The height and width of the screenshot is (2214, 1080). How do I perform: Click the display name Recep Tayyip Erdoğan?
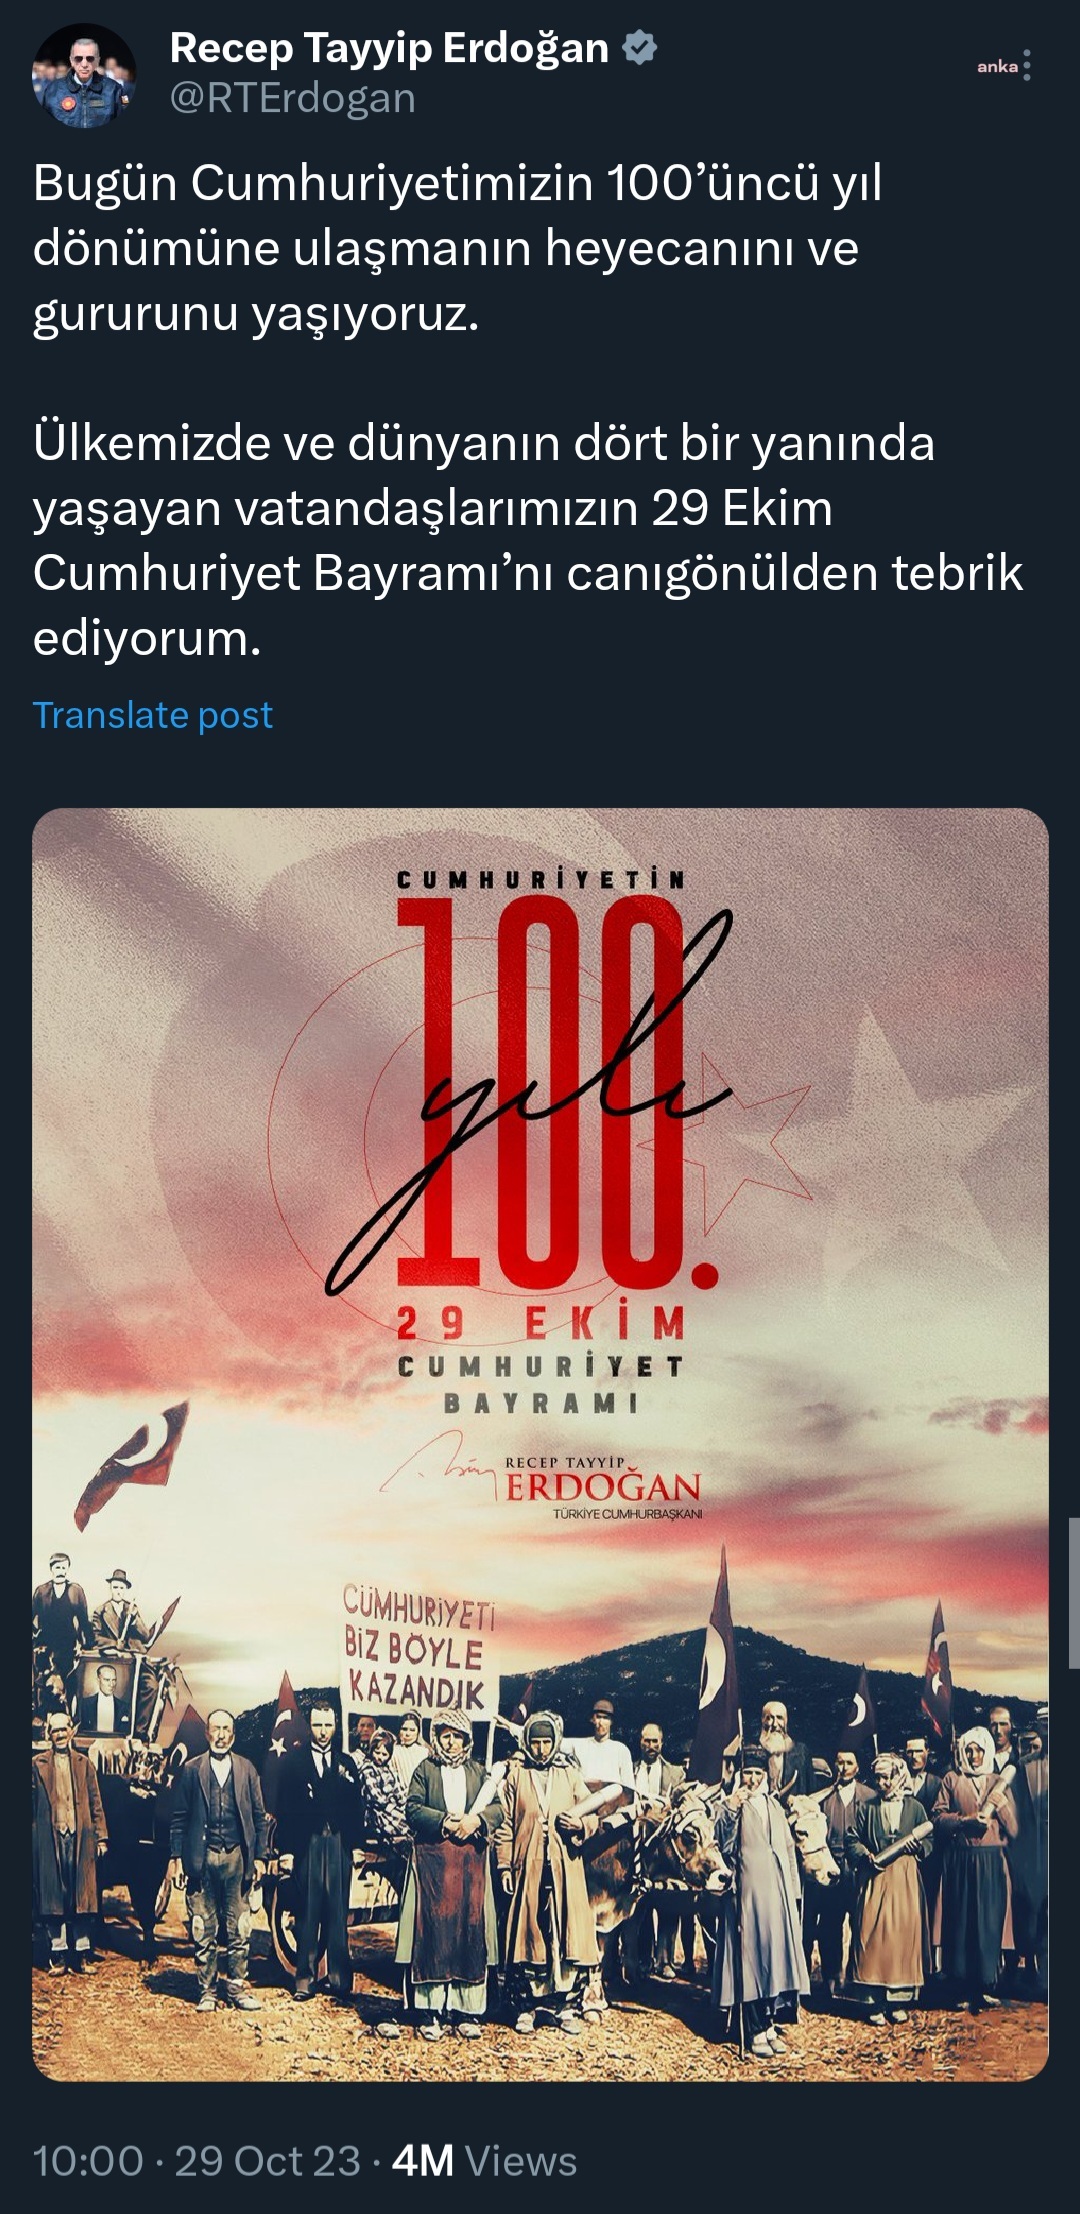click(x=389, y=48)
